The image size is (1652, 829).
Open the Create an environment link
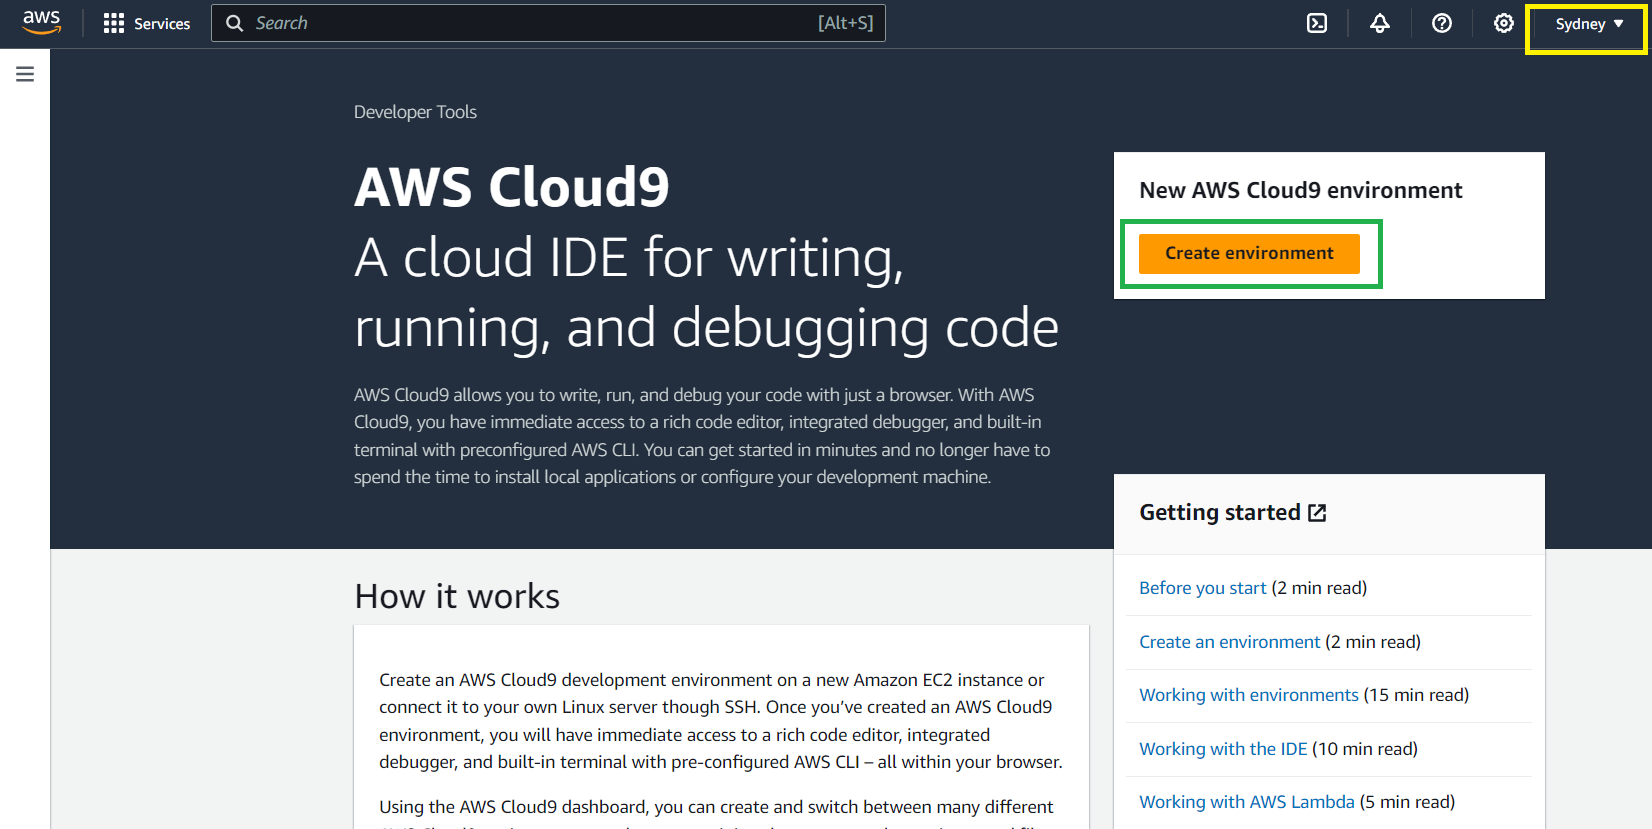tap(1230, 642)
